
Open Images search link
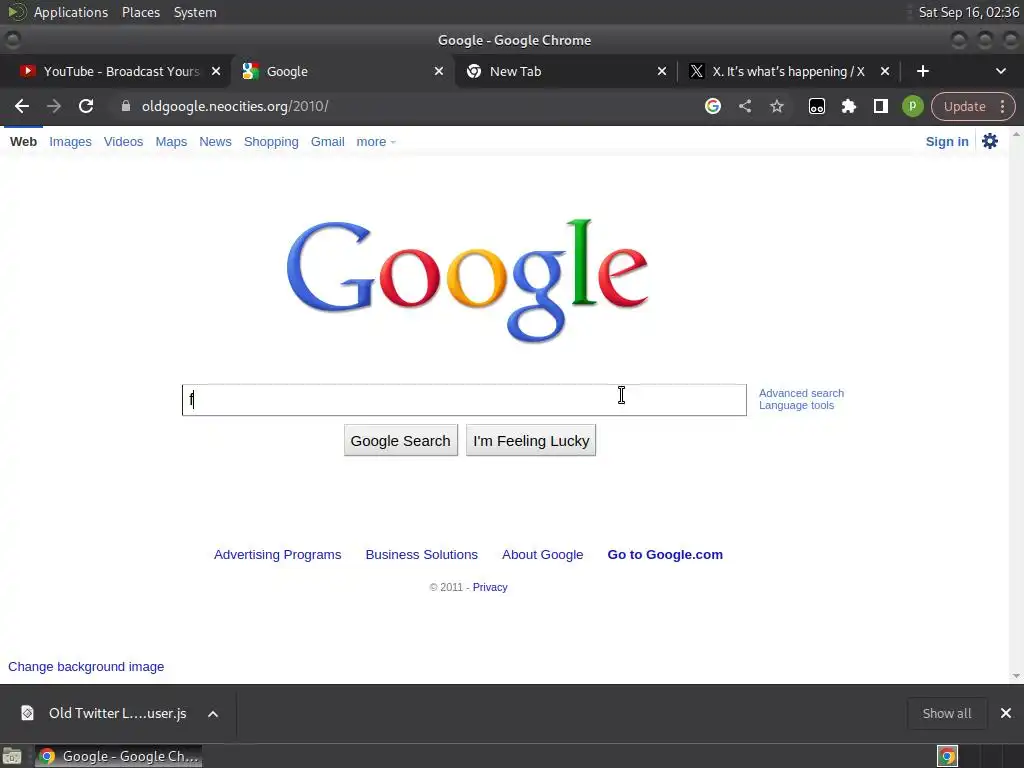click(x=71, y=142)
